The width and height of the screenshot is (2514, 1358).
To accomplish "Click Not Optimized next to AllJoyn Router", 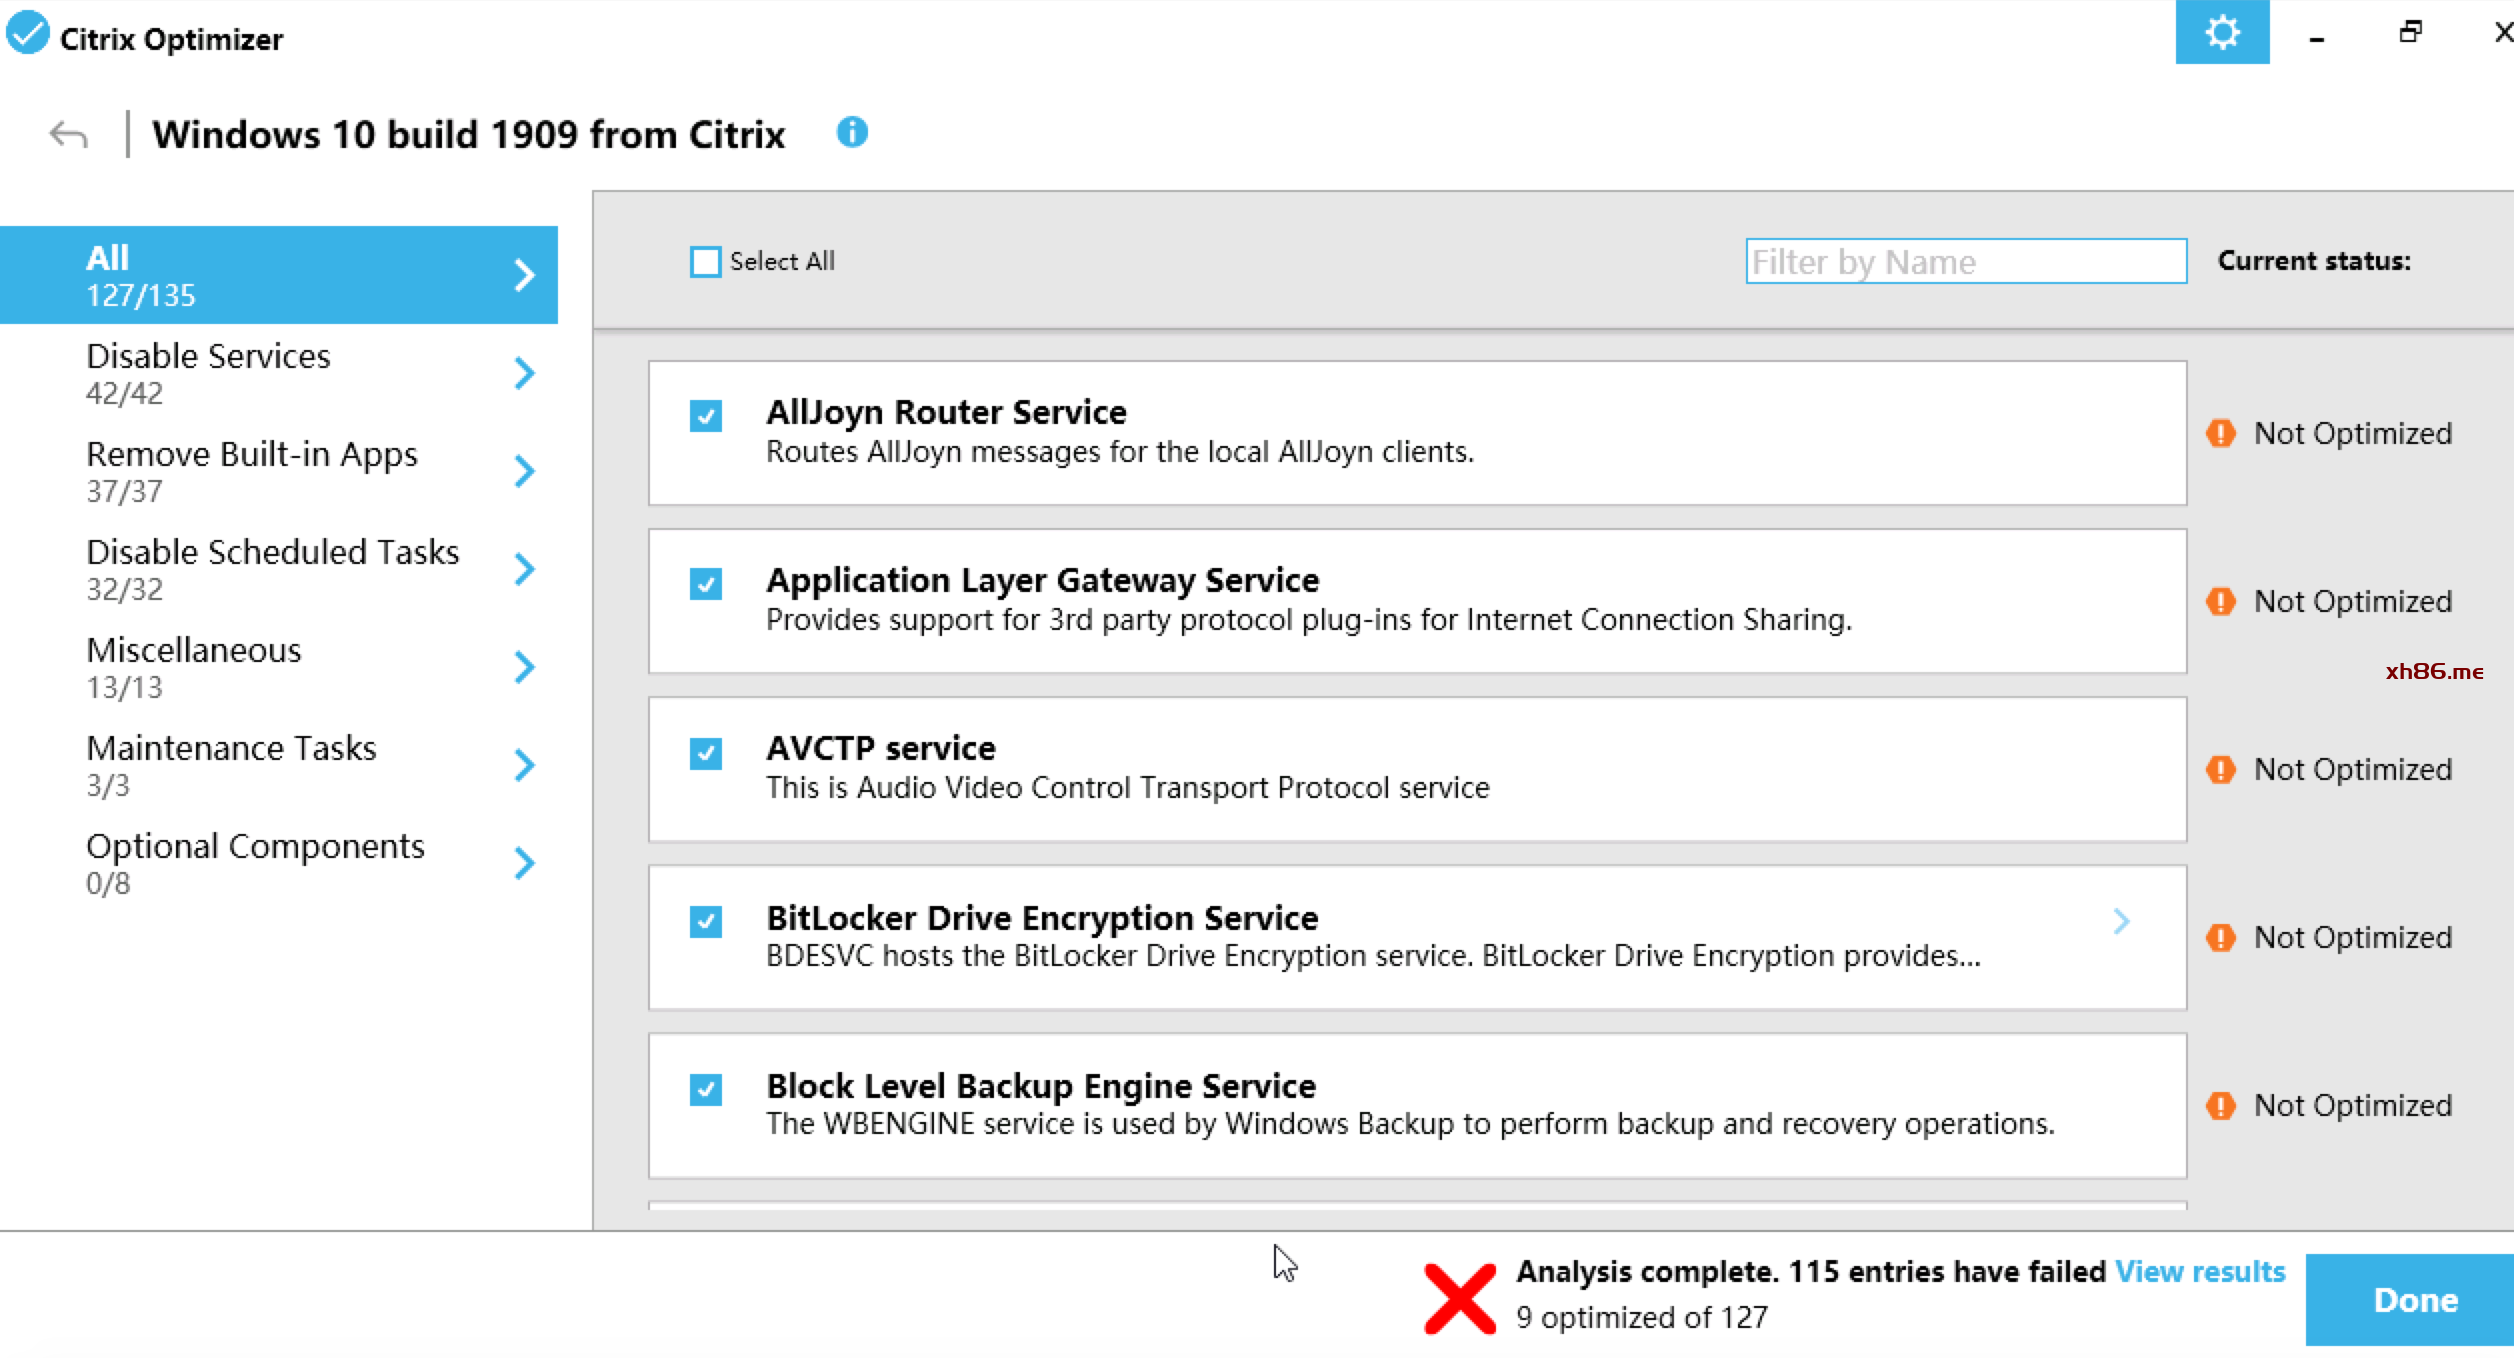I will (x=2353, y=433).
